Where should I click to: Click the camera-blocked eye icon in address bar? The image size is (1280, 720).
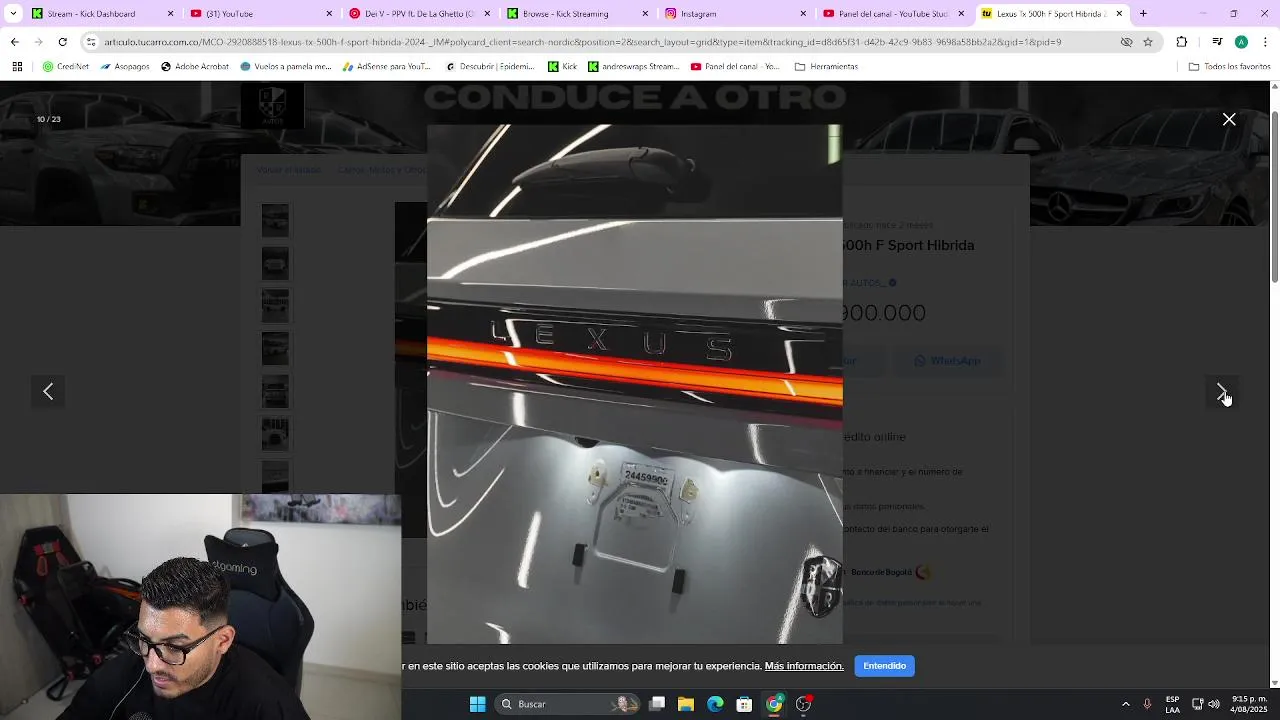pyautogui.click(x=1126, y=42)
